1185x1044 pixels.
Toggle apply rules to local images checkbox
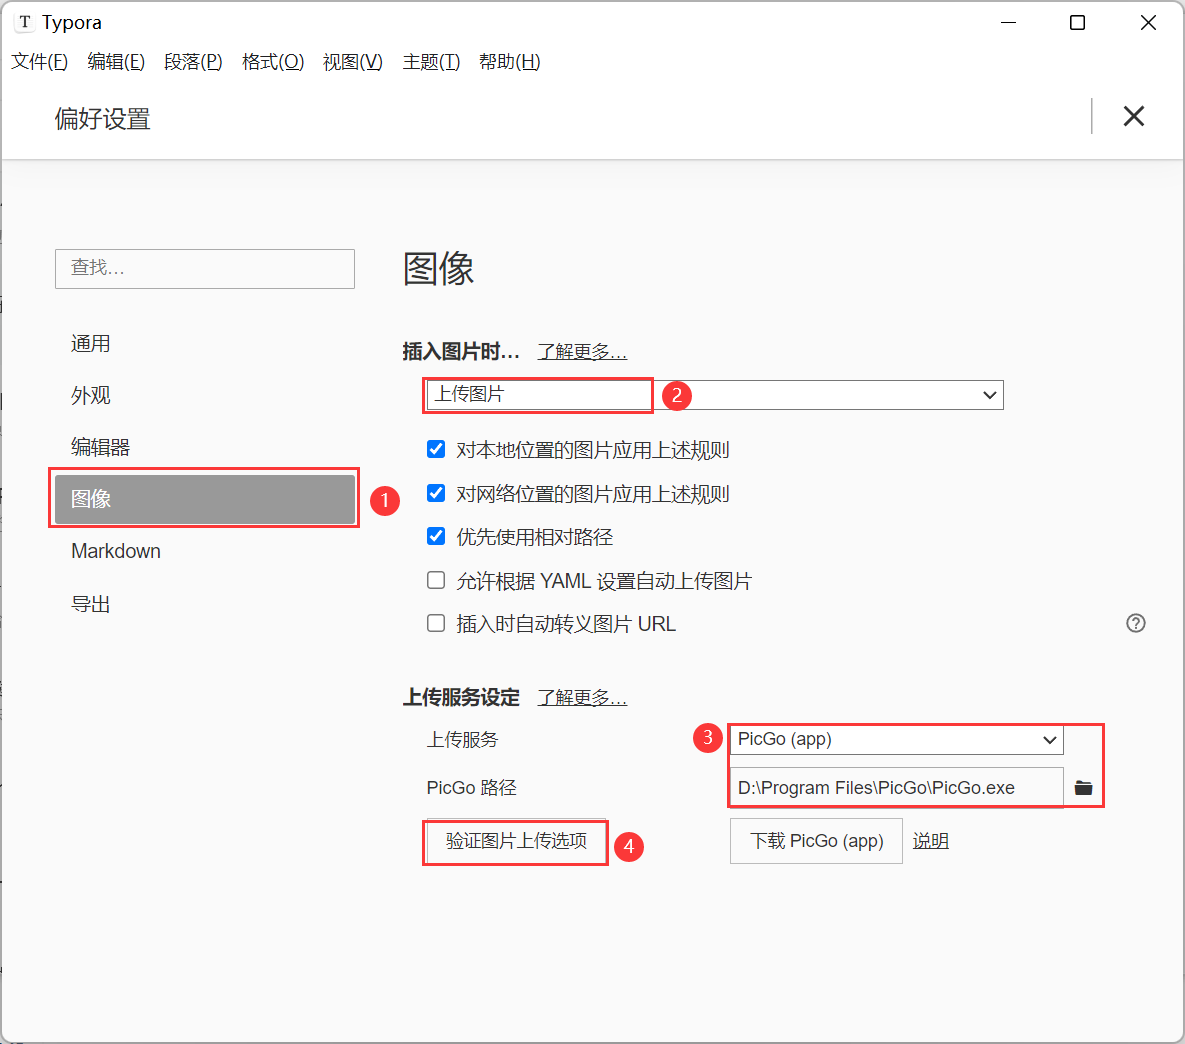436,450
